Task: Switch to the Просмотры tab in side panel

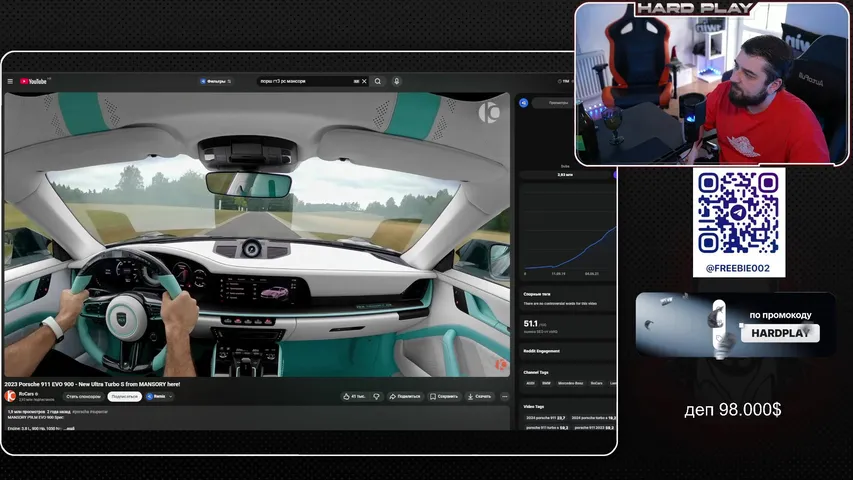Action: pos(559,102)
